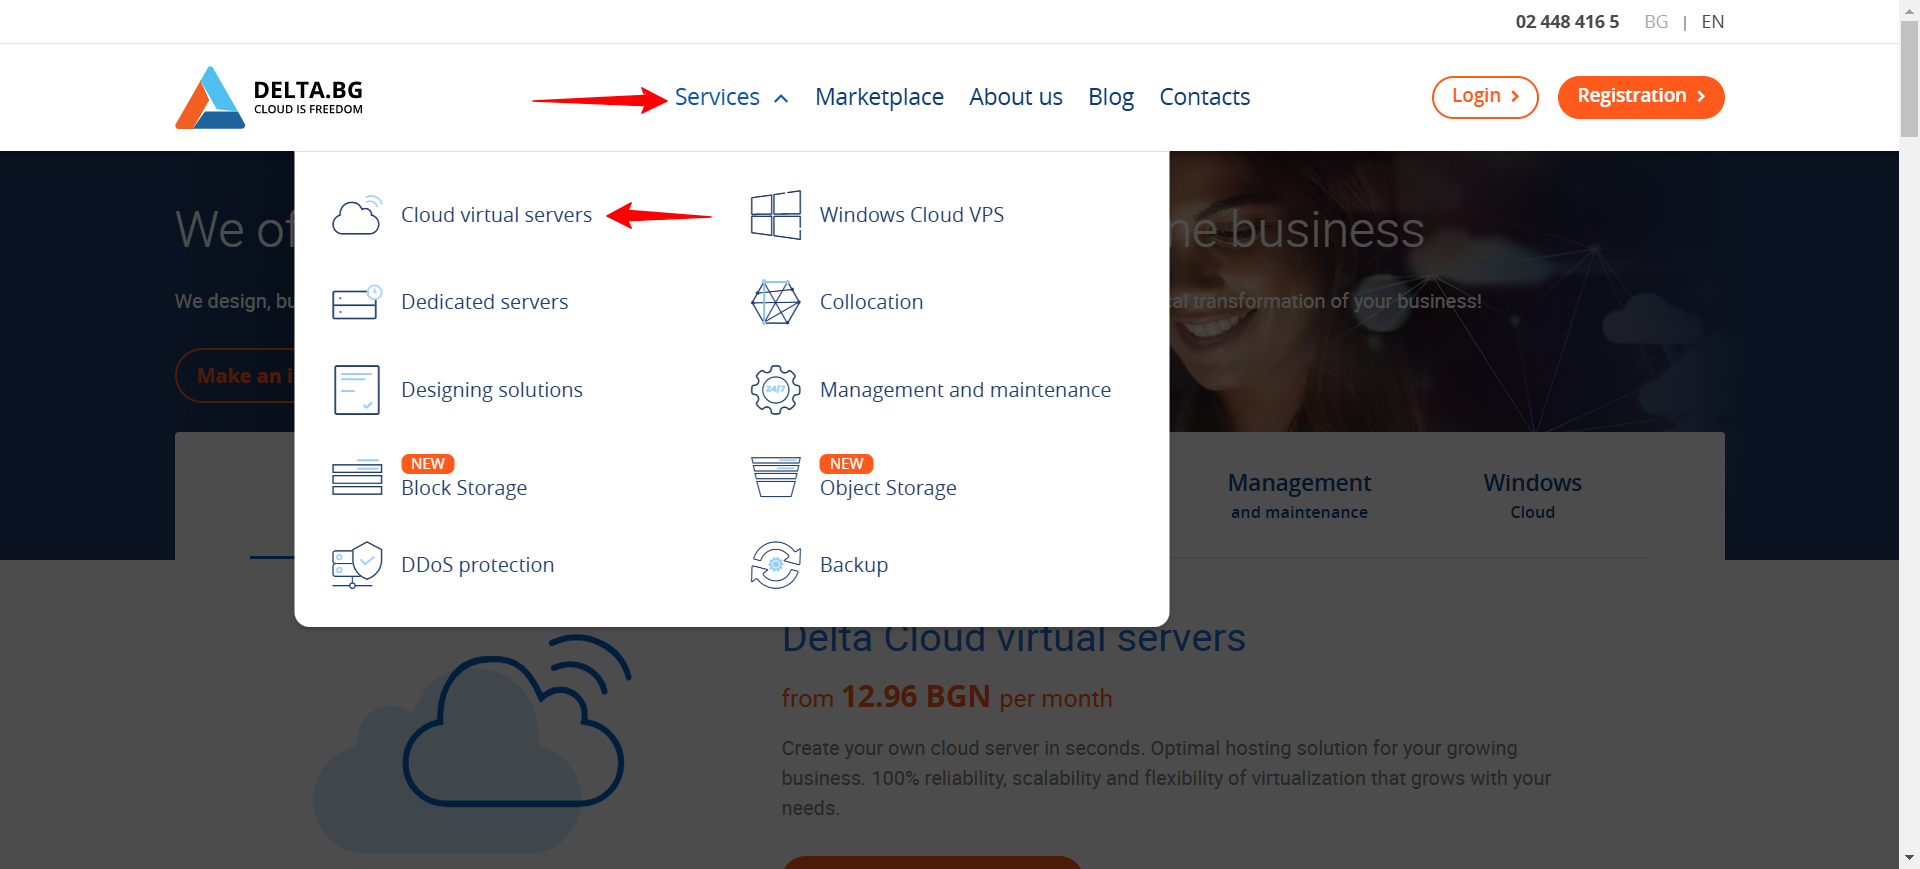Open the Contacts page
This screenshot has height=869, width=1920.
pyautogui.click(x=1205, y=97)
